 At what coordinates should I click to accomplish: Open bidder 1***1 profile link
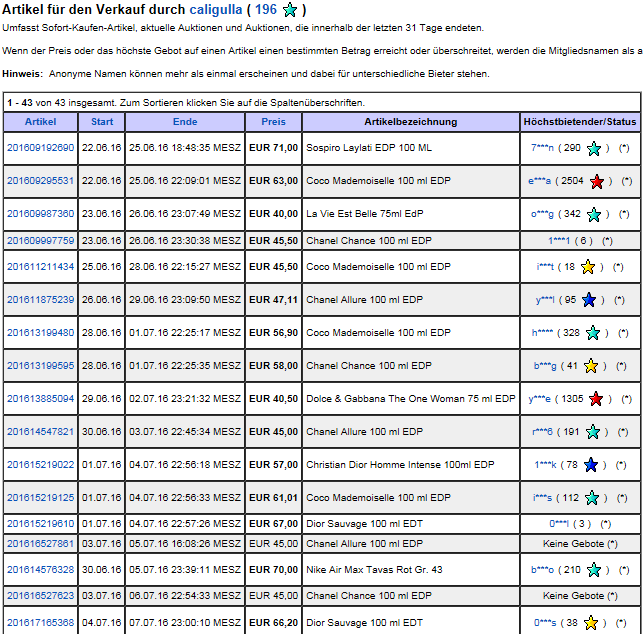(x=559, y=241)
